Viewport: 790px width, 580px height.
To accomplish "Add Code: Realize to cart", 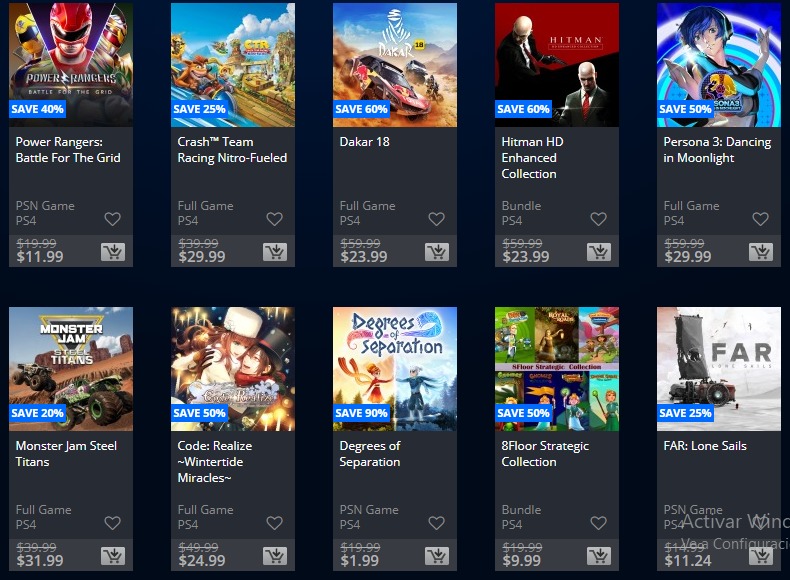I will click(275, 555).
